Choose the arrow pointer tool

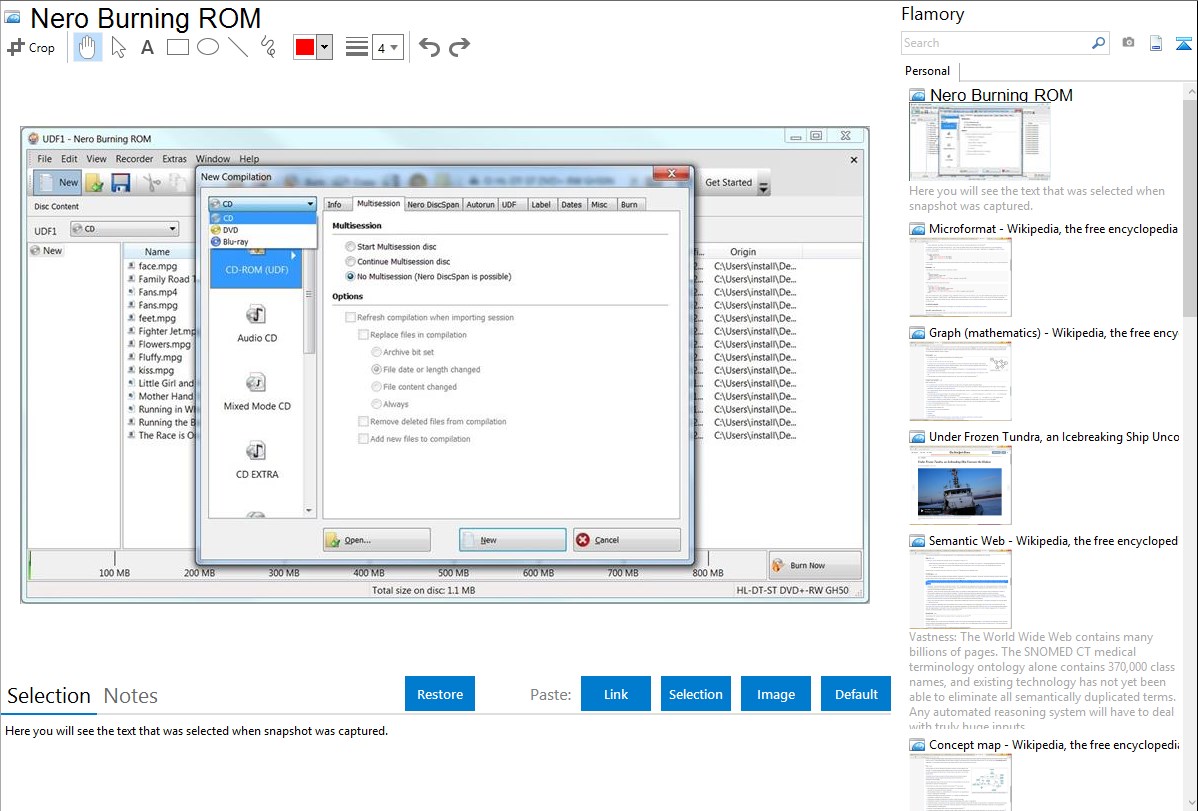pos(118,47)
